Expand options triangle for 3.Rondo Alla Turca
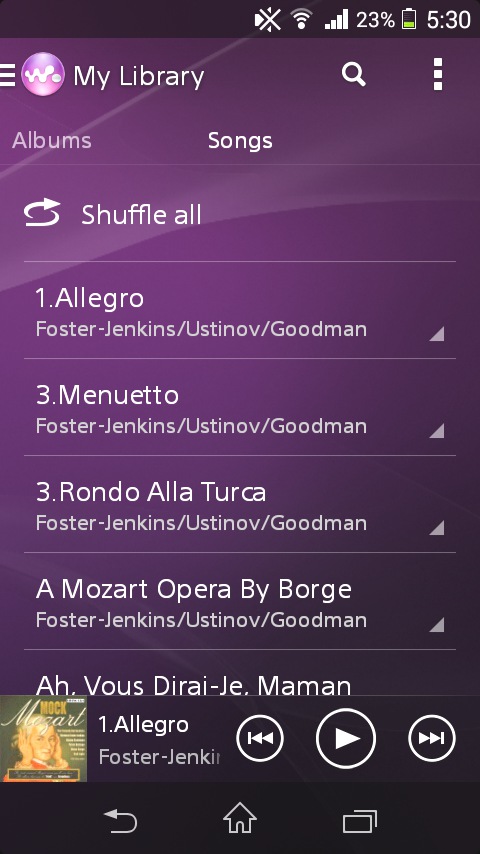The height and width of the screenshot is (854, 480). click(436, 527)
